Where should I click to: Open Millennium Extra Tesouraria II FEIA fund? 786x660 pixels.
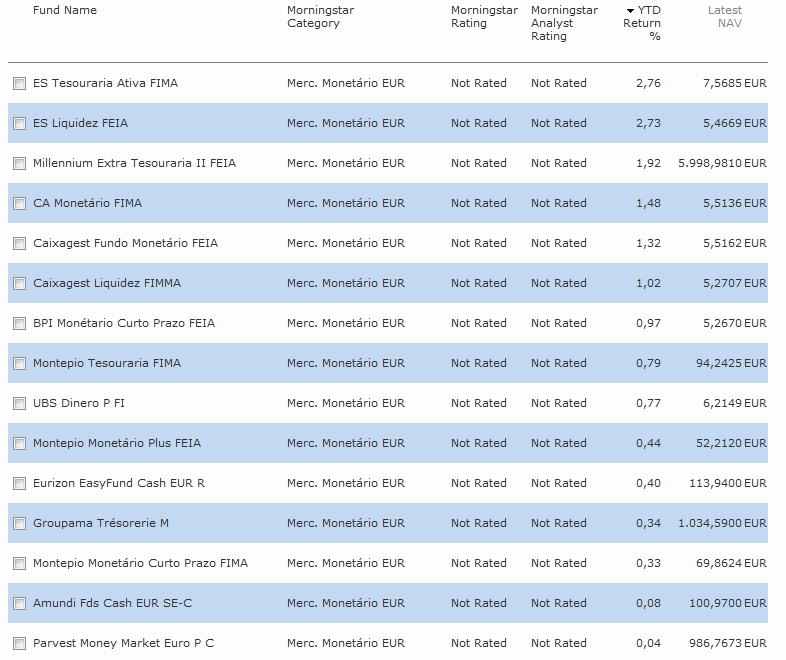[x=134, y=163]
